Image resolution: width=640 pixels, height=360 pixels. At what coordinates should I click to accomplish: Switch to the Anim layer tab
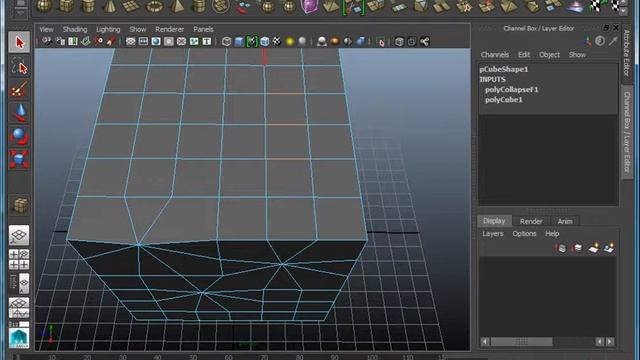point(565,221)
